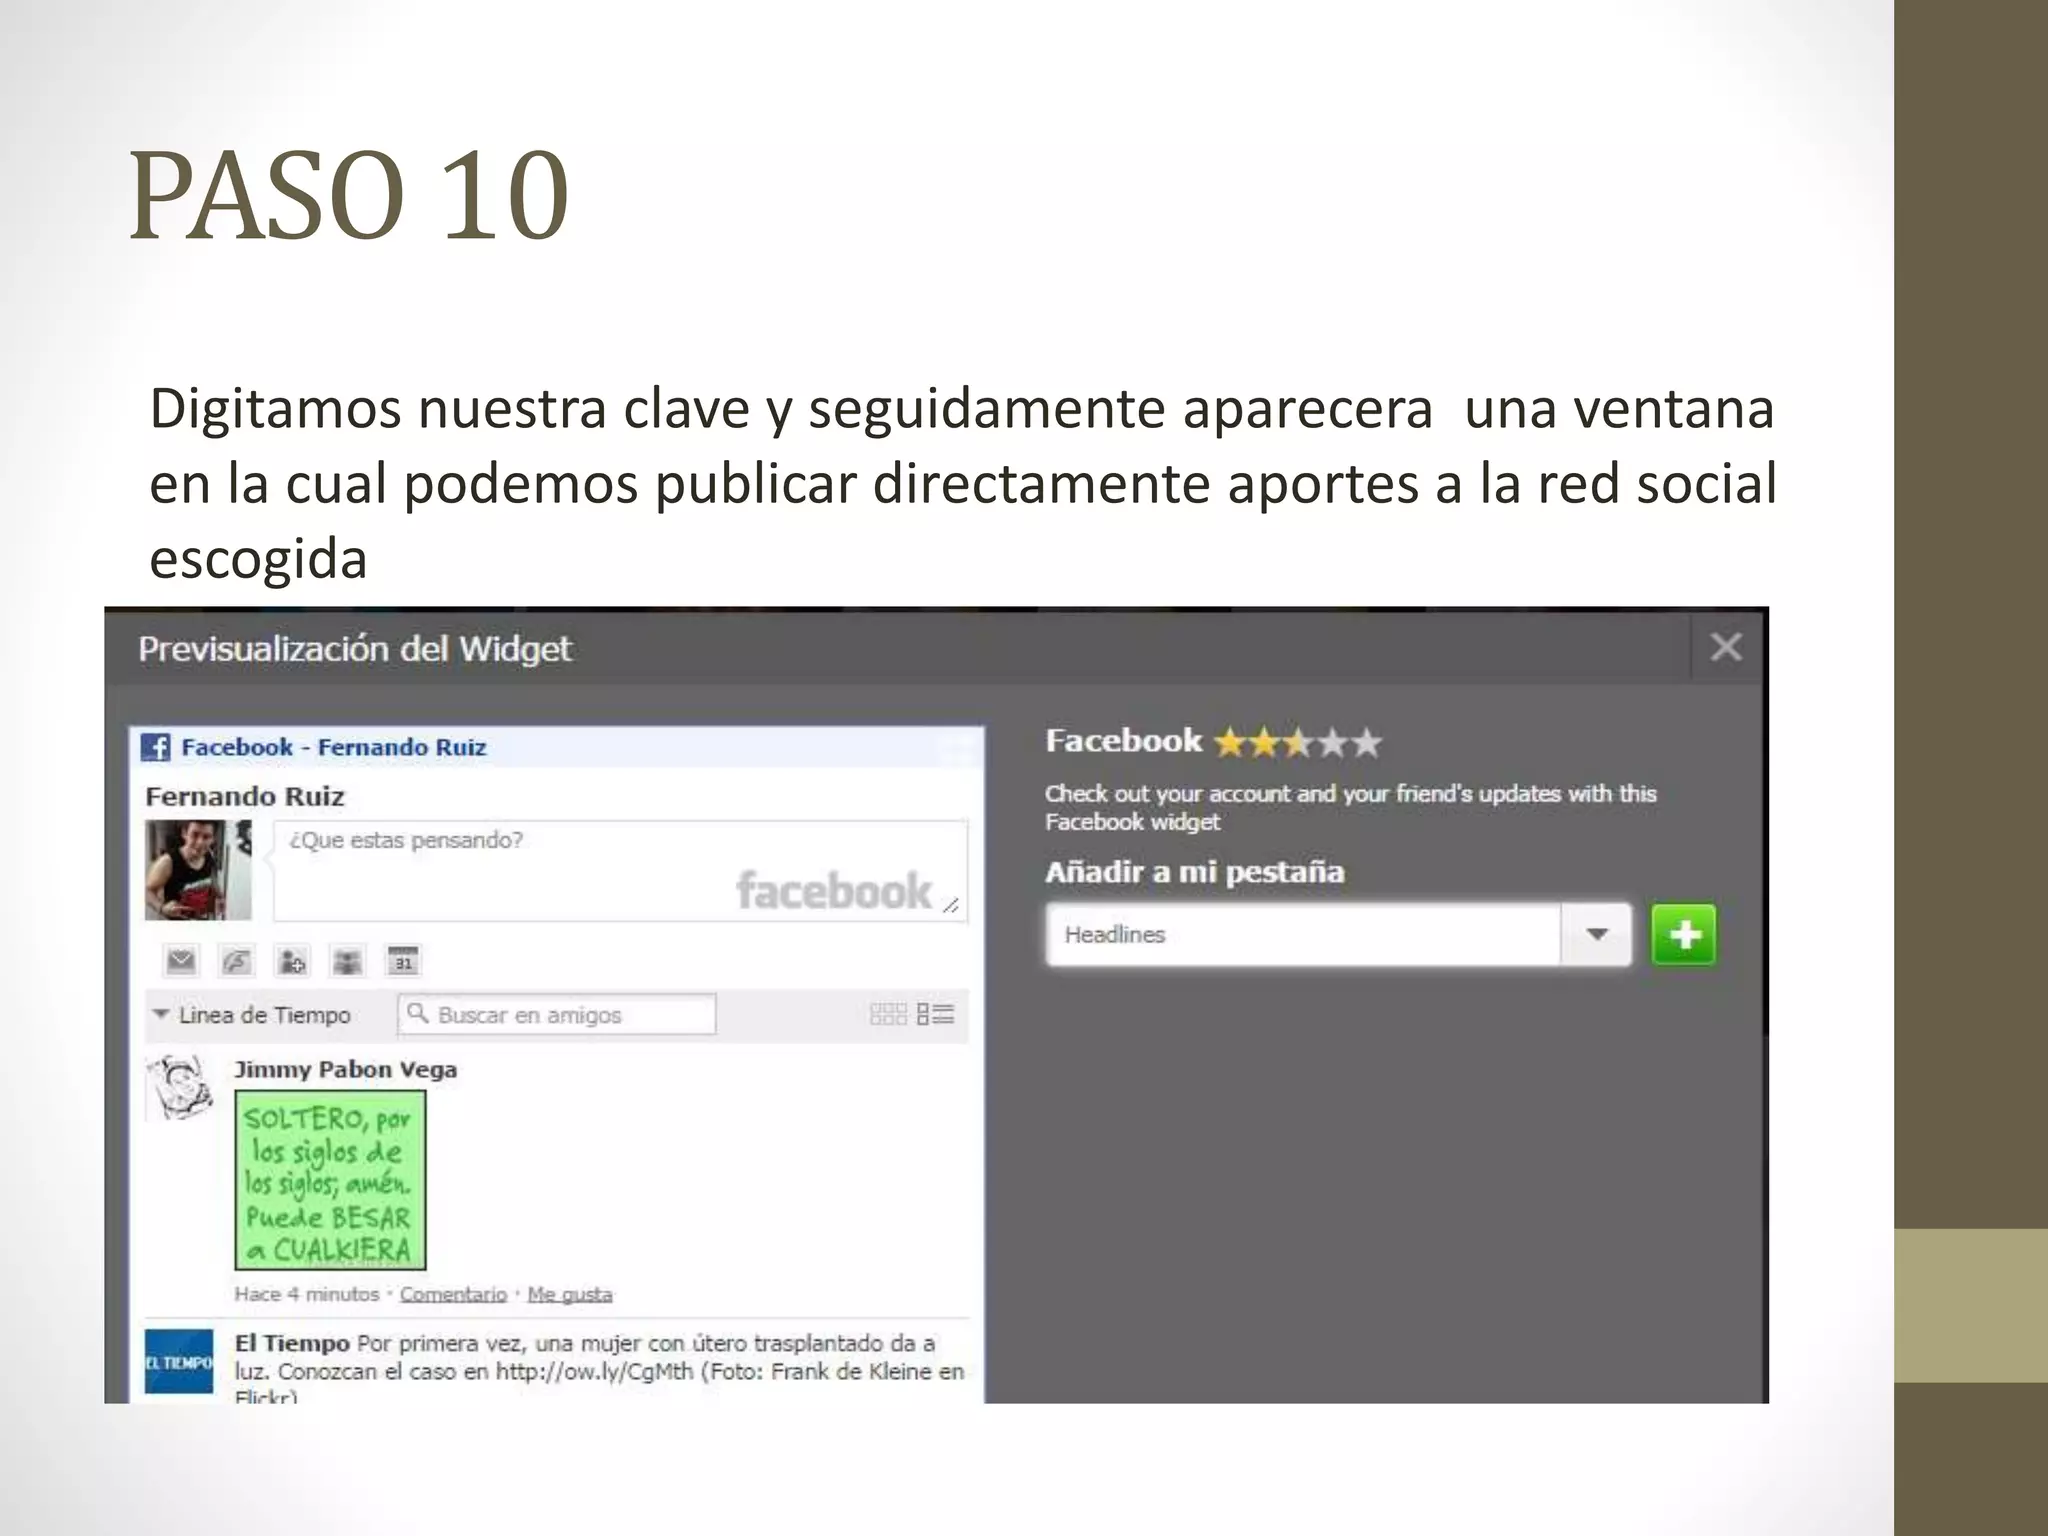The width and height of the screenshot is (2048, 1536).
Task: Open the events calendar icon
Action: (403, 961)
